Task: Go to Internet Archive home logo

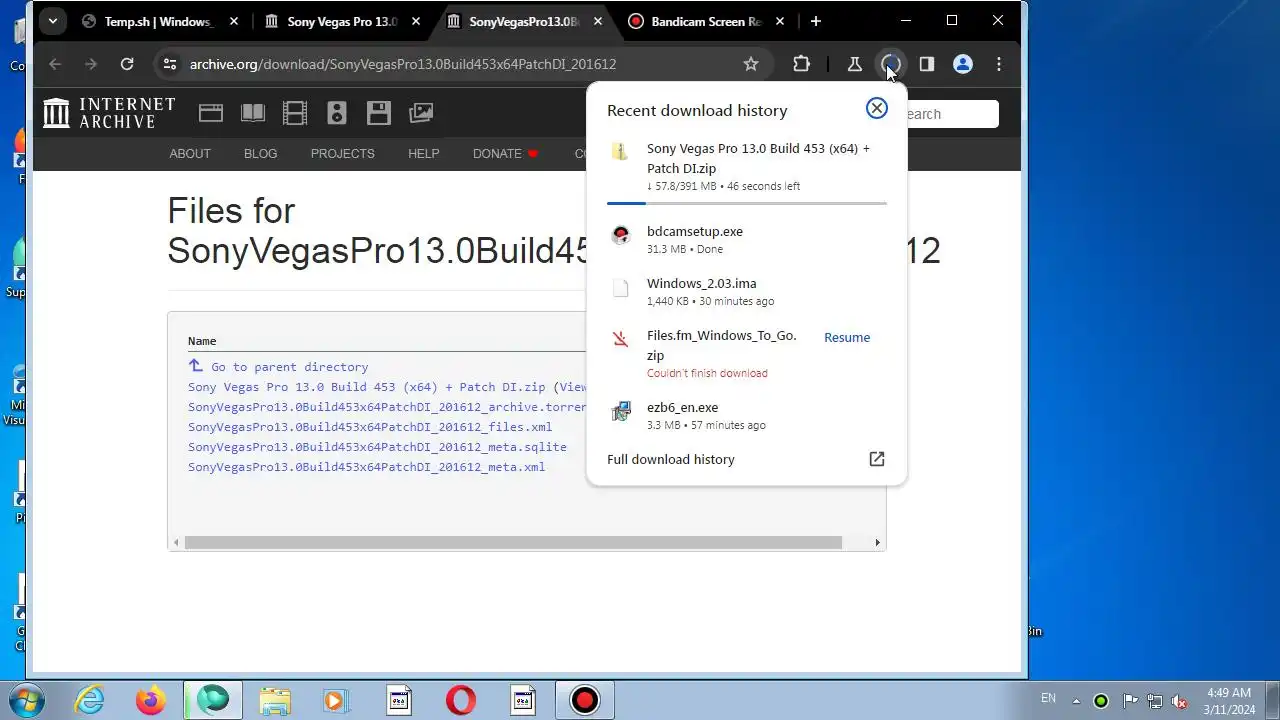Action: coord(109,113)
